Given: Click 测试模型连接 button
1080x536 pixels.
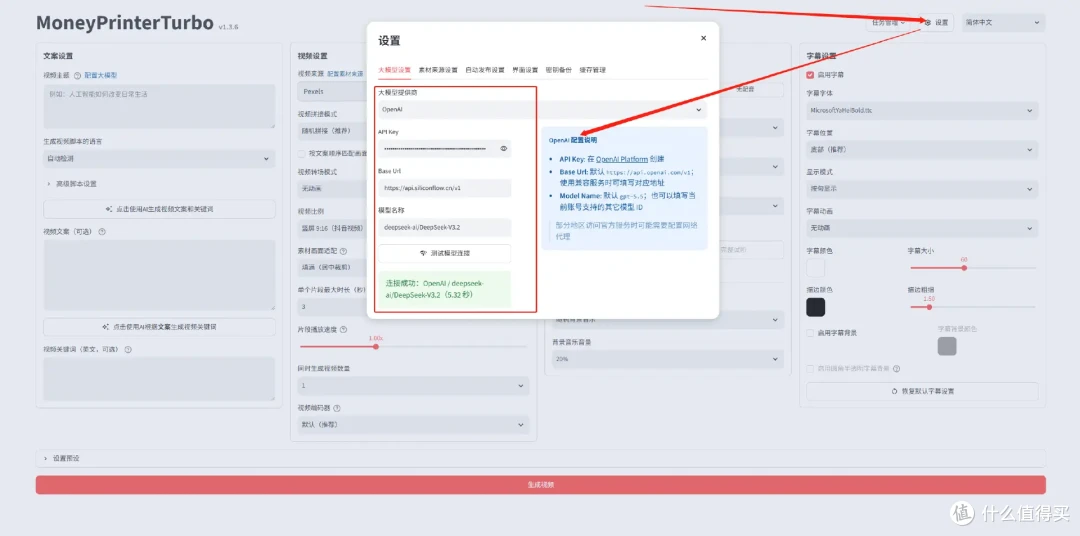Looking at the screenshot, I should 444,254.
